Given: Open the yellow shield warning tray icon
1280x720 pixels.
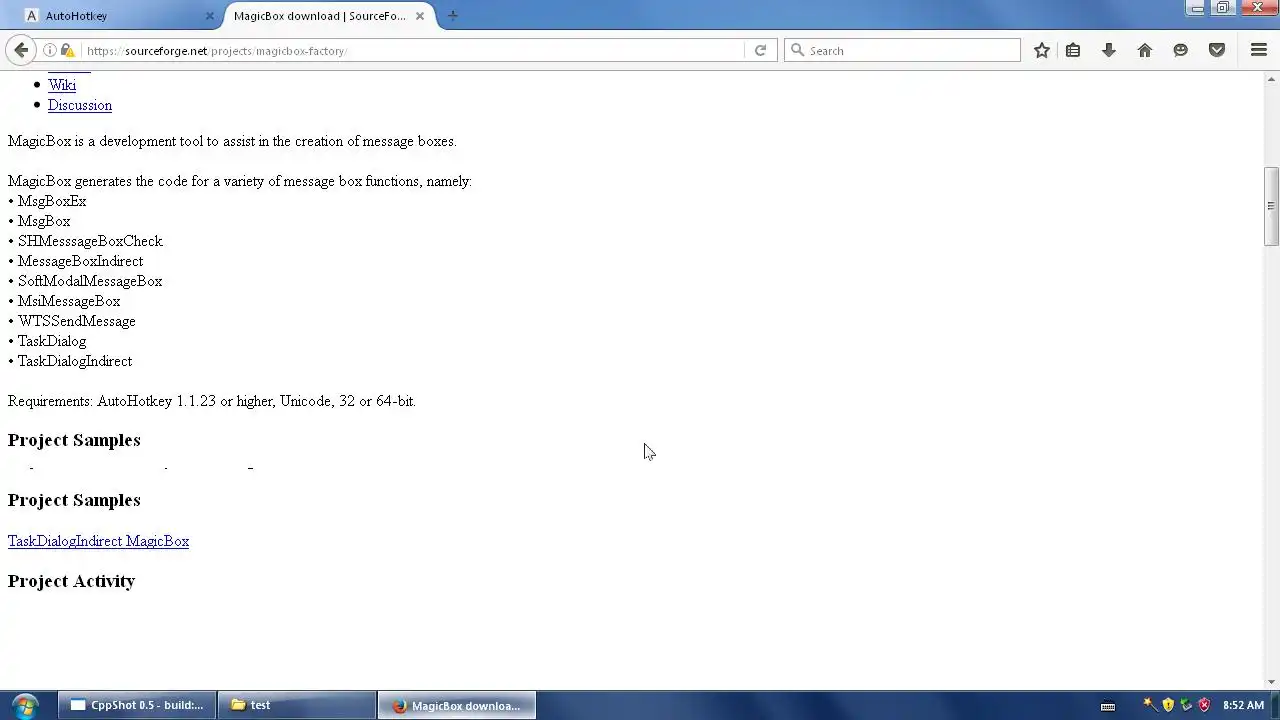Looking at the screenshot, I should [1168, 705].
